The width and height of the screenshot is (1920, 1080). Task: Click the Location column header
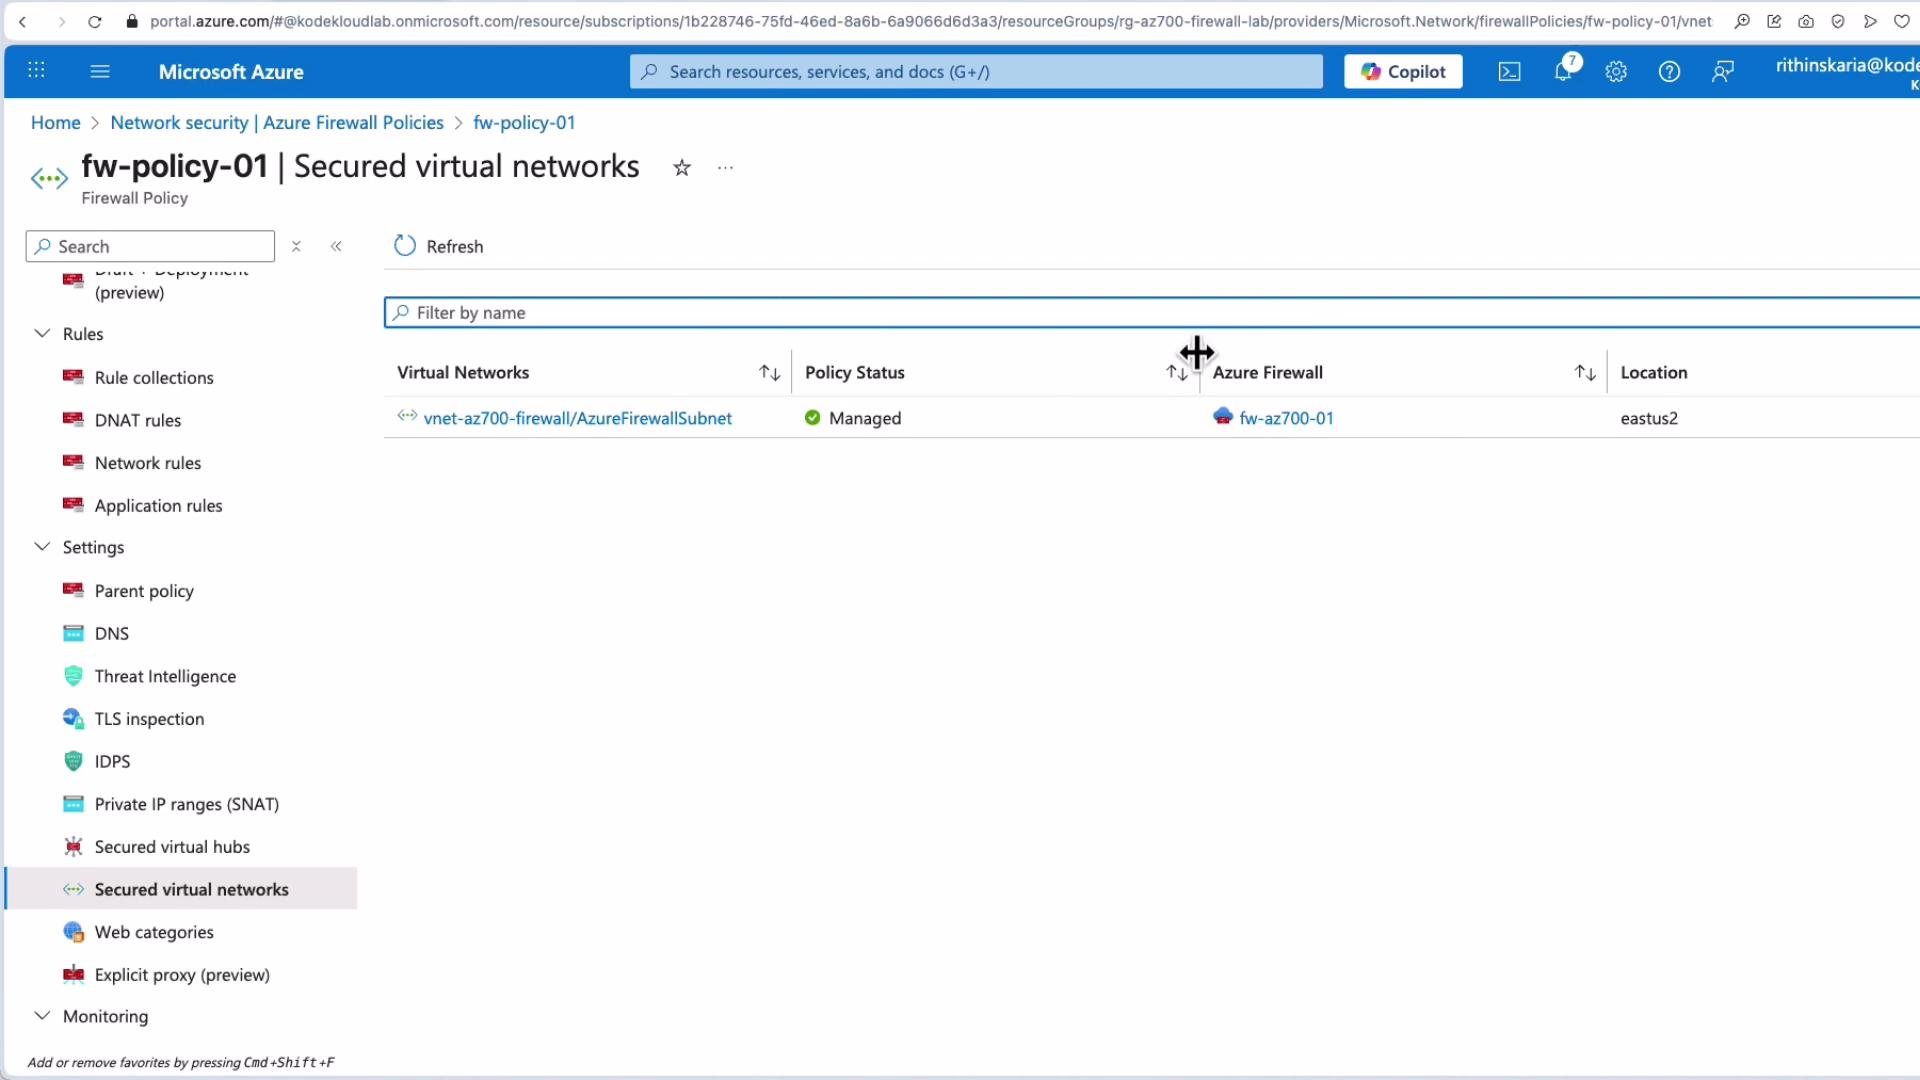[x=1654, y=373]
